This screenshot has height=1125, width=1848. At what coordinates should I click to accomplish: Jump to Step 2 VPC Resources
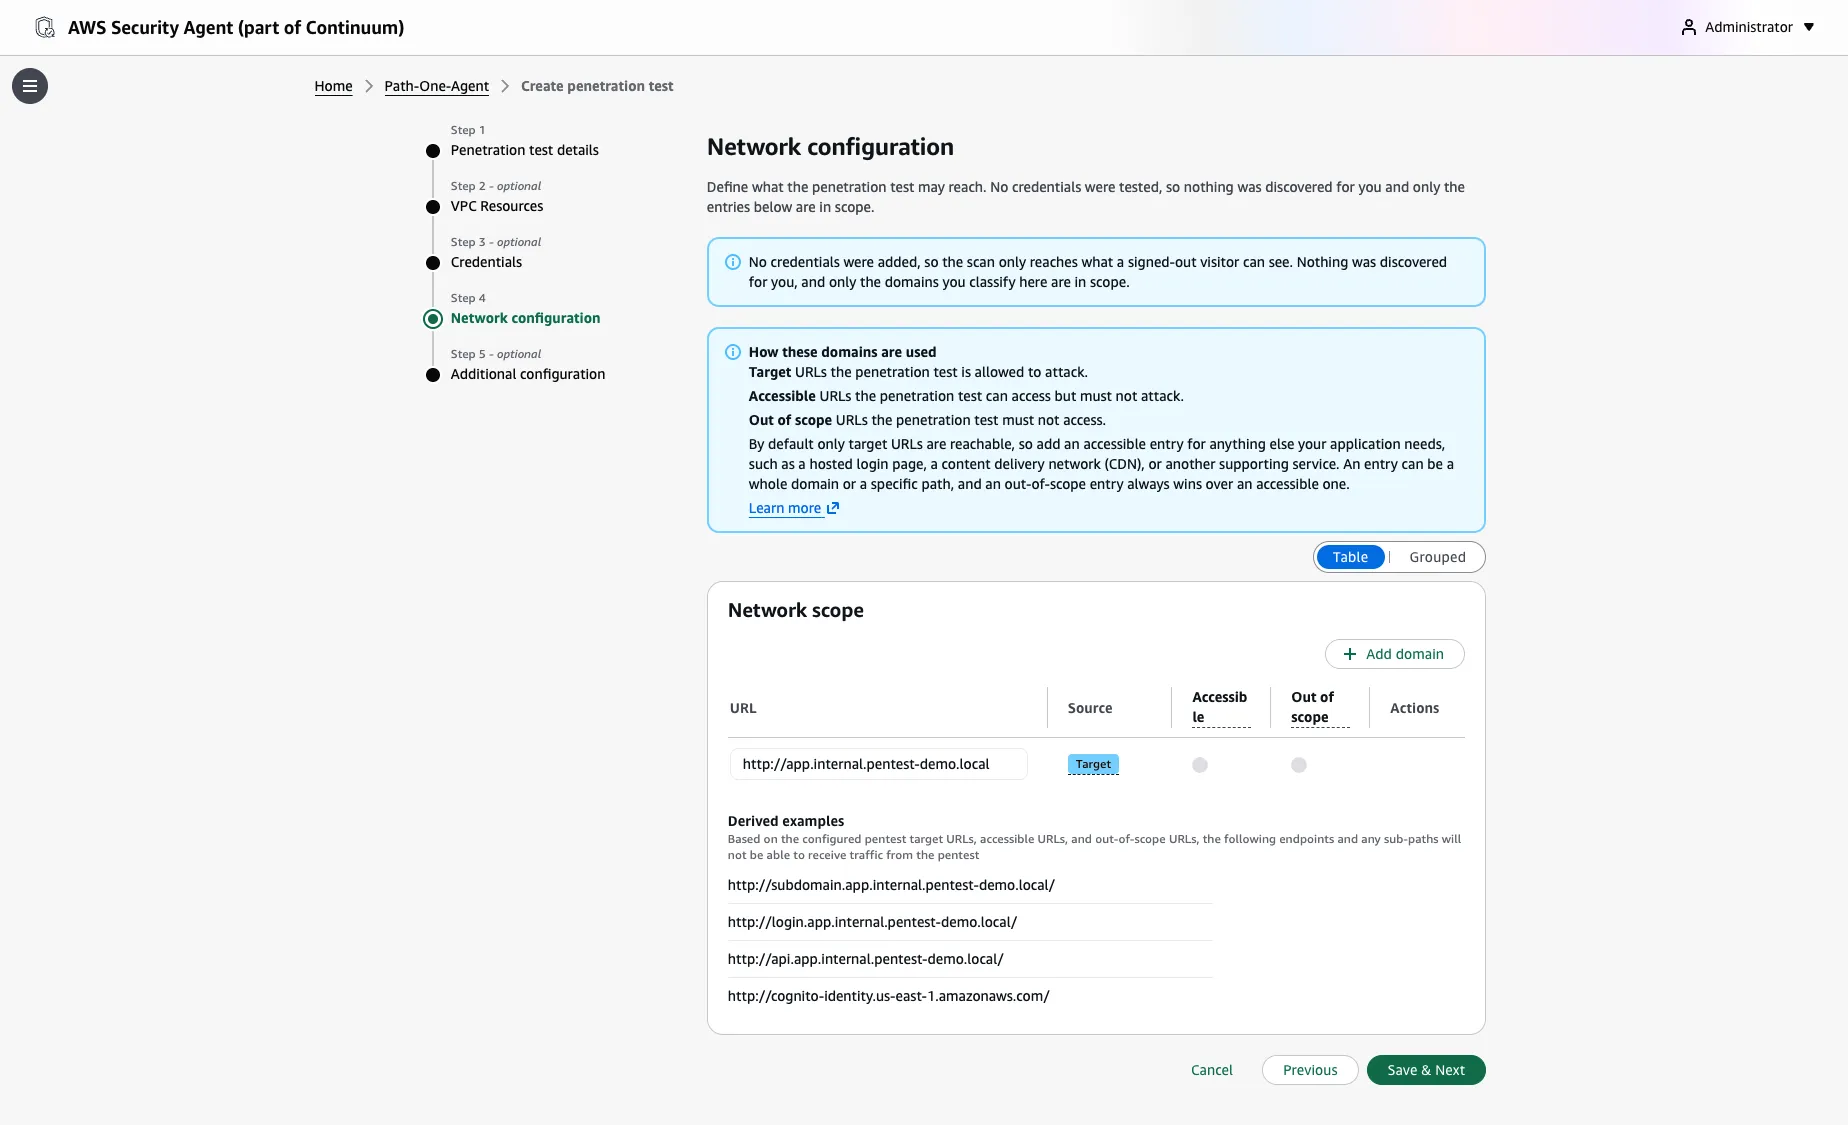click(496, 206)
